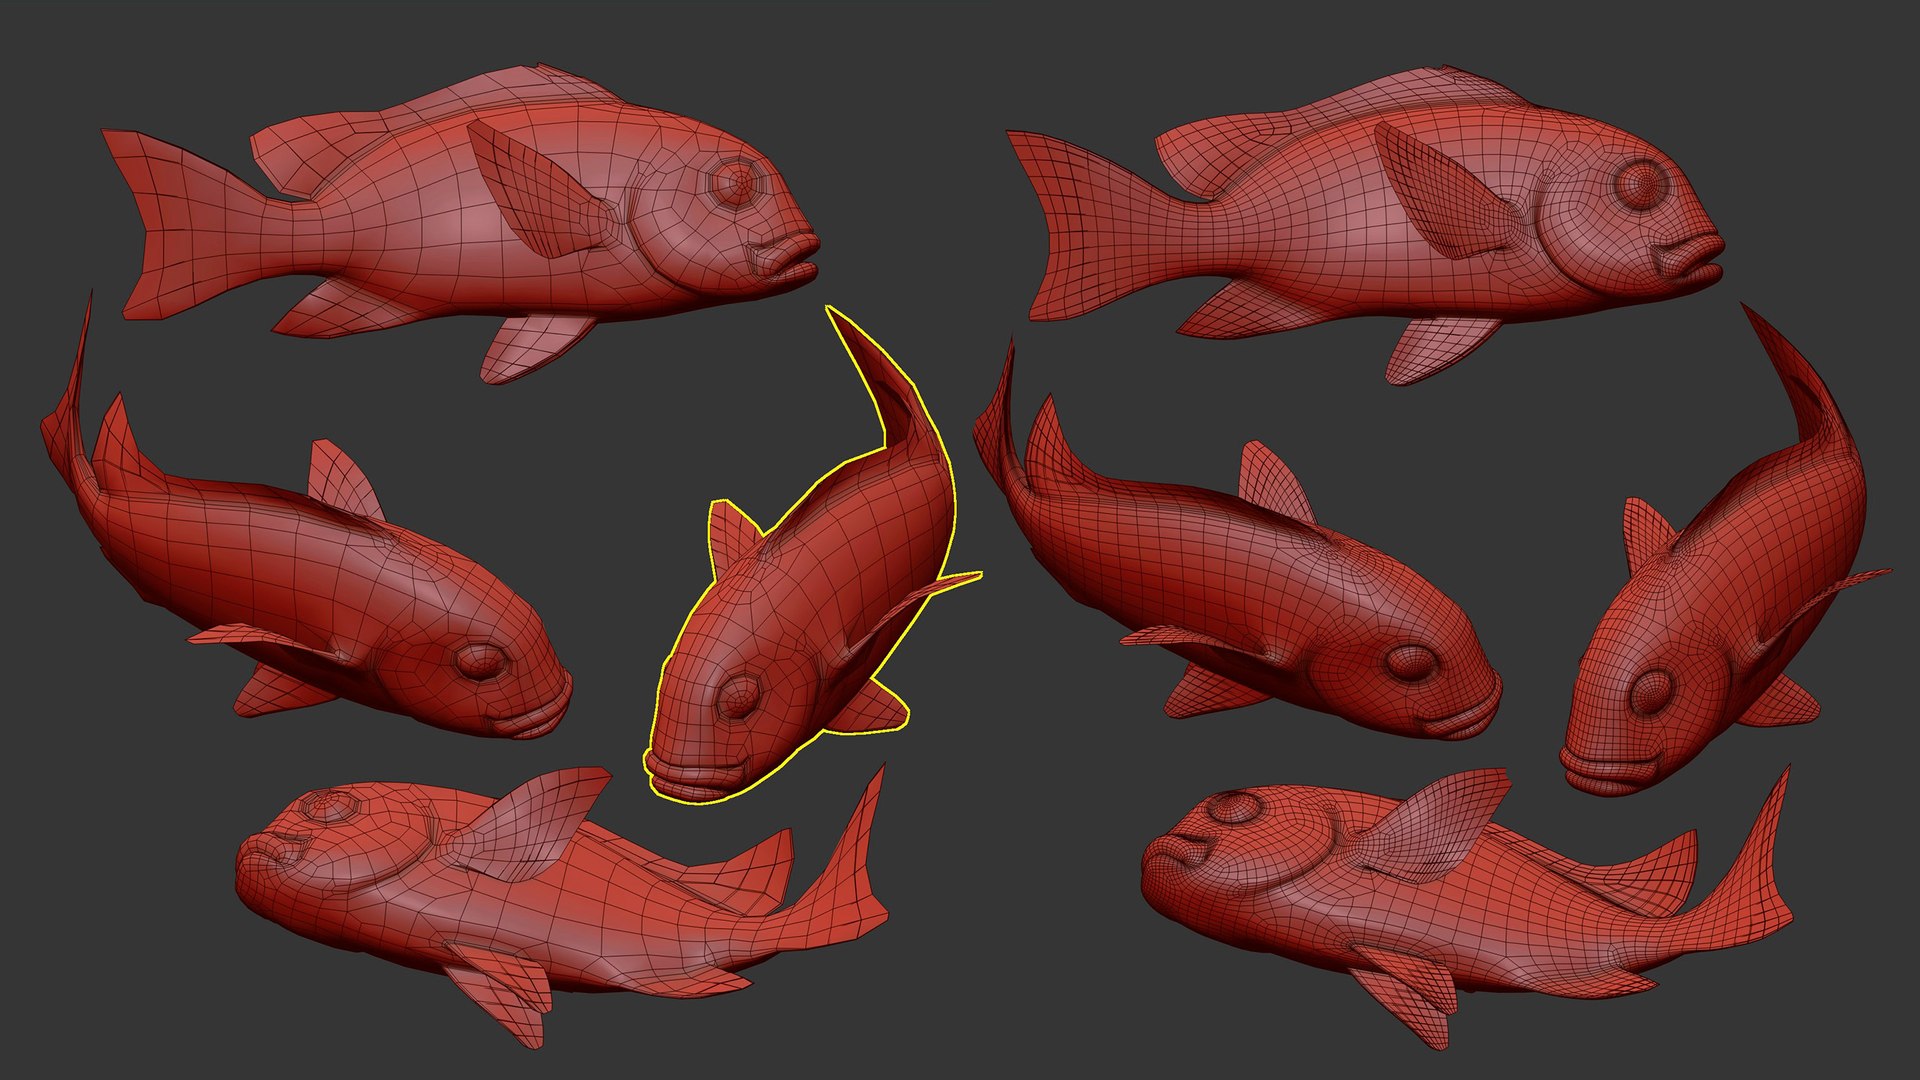The width and height of the screenshot is (1920, 1080).
Task: Select the dense-mesh side-view fish facing right
Action: click(1365, 225)
